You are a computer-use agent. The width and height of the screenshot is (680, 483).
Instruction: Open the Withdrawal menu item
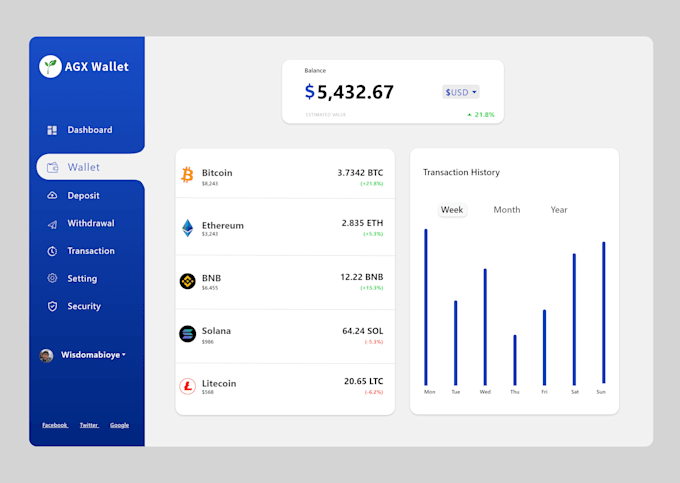coord(91,223)
